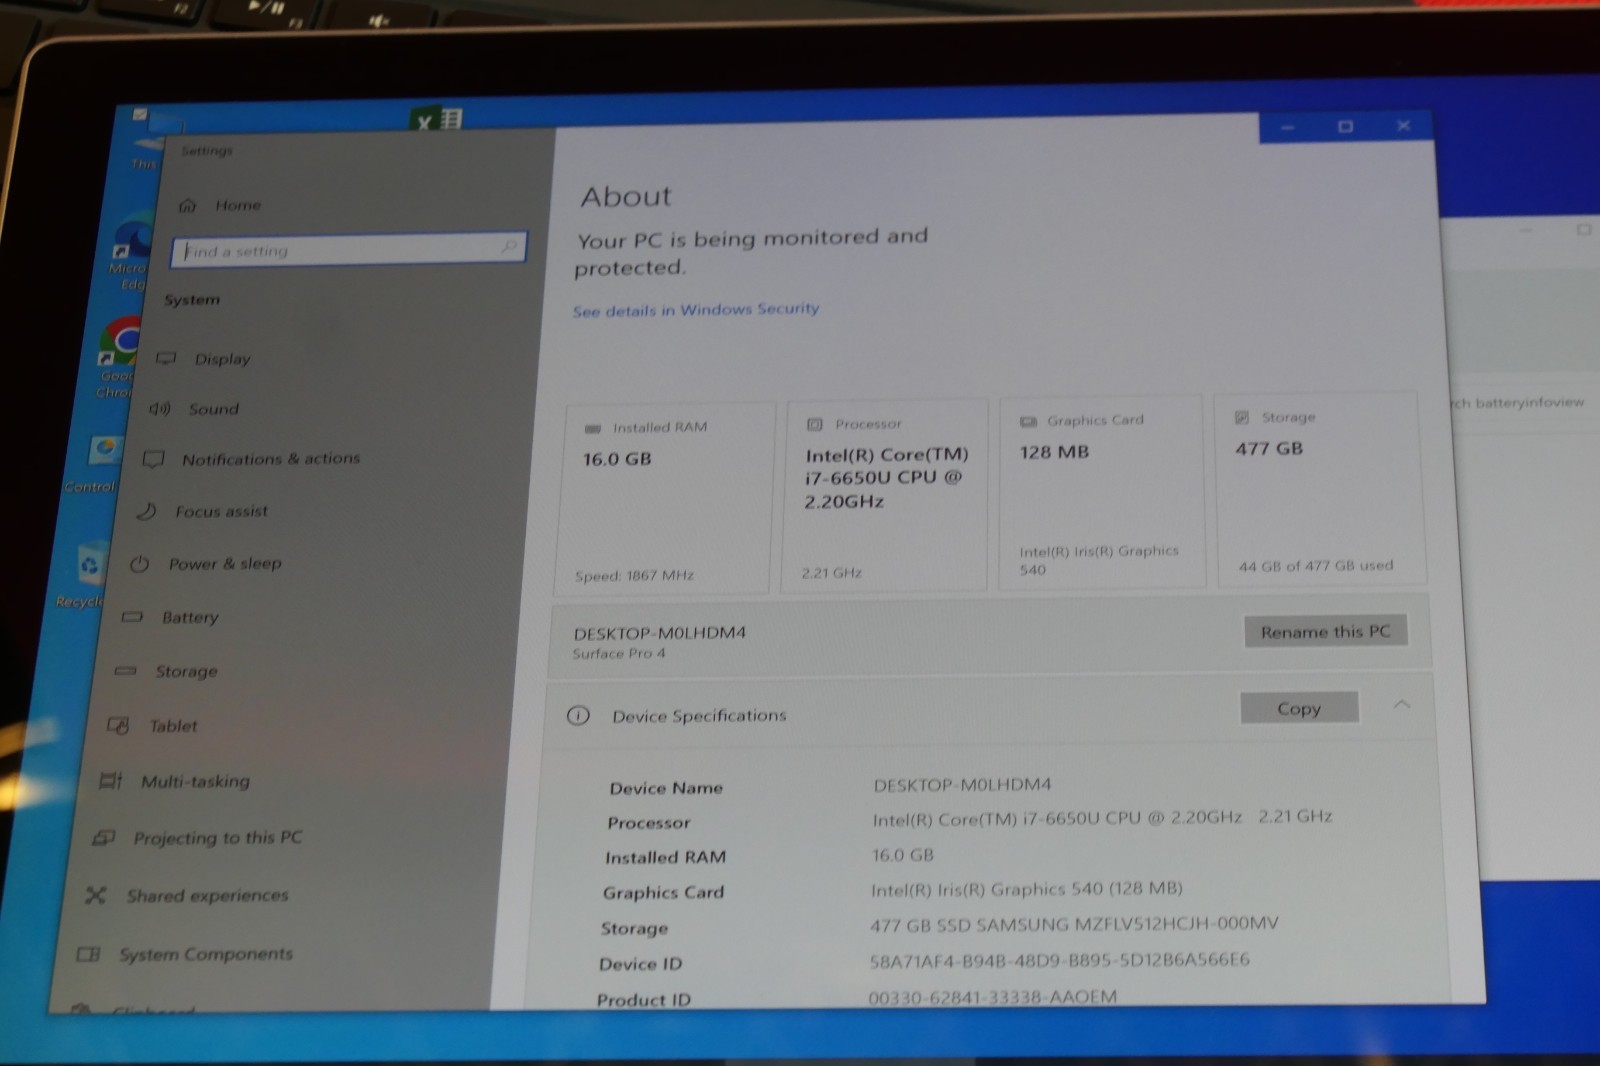Click the Power & sleep icon
The width and height of the screenshot is (1600, 1066).
click(x=139, y=564)
